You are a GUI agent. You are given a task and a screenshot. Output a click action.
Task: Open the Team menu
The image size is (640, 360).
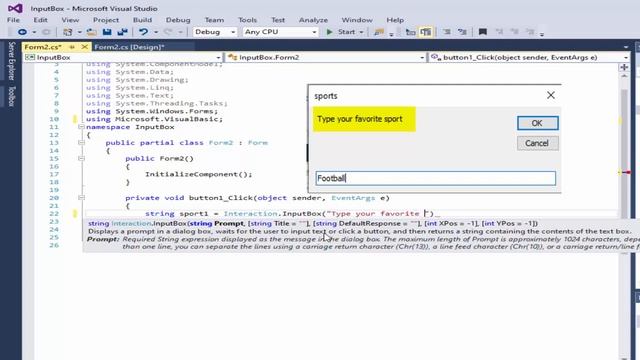pos(214,20)
